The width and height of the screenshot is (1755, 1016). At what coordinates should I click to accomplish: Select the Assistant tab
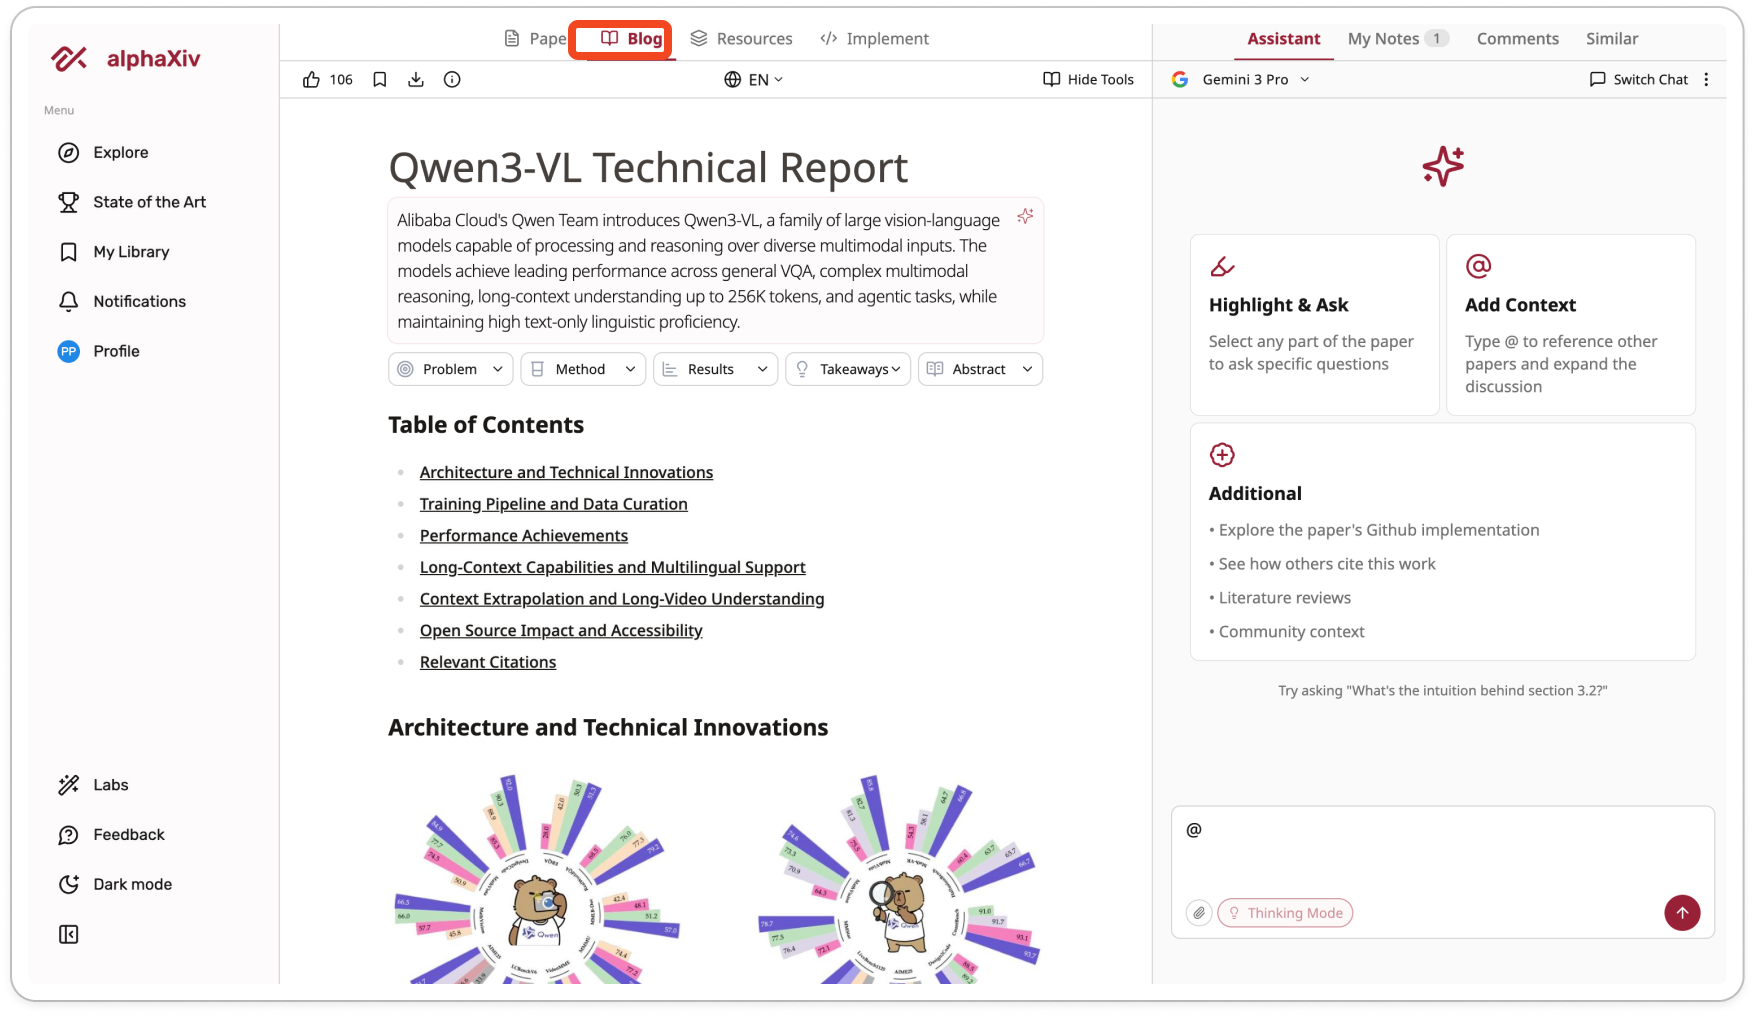(x=1284, y=39)
